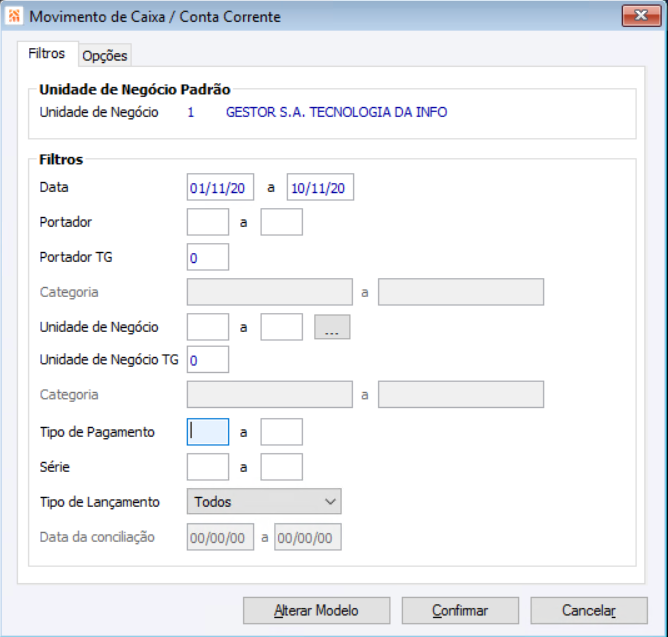This screenshot has width=668, height=637.
Task: Click the Portador TG field
Action: tap(208, 257)
